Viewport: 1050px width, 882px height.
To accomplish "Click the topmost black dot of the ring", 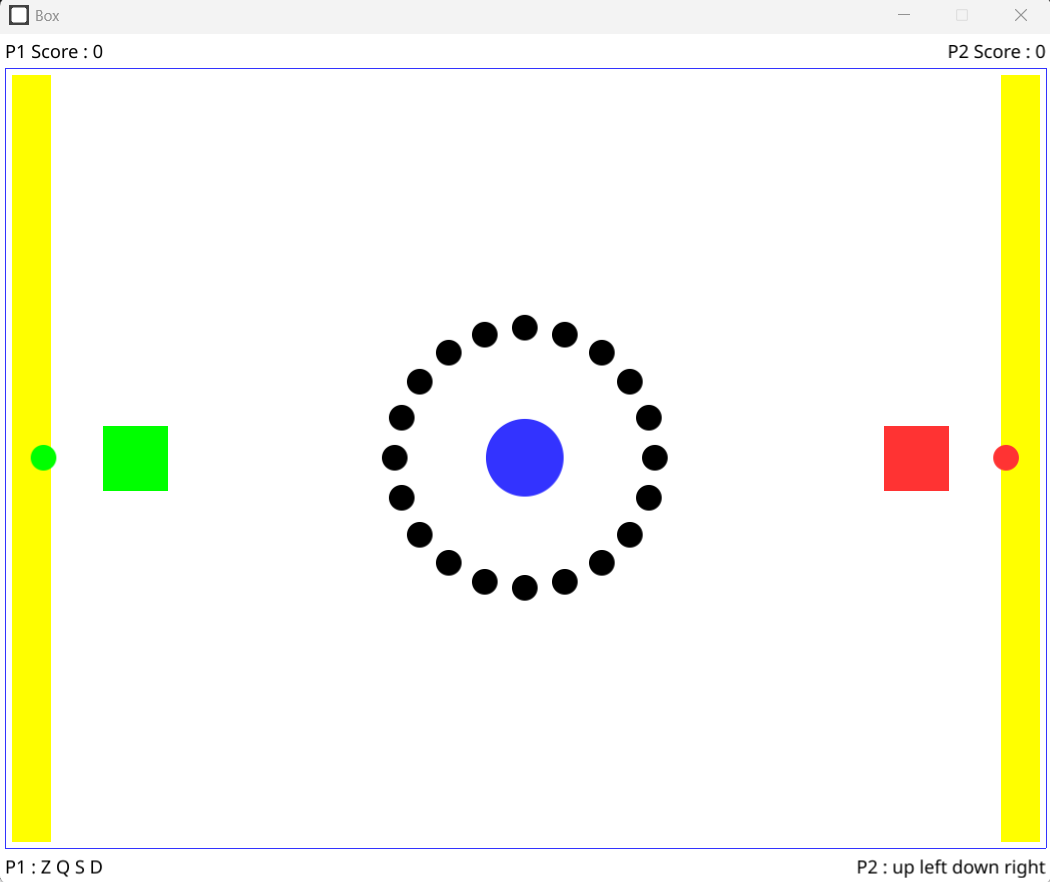I will point(524,327).
